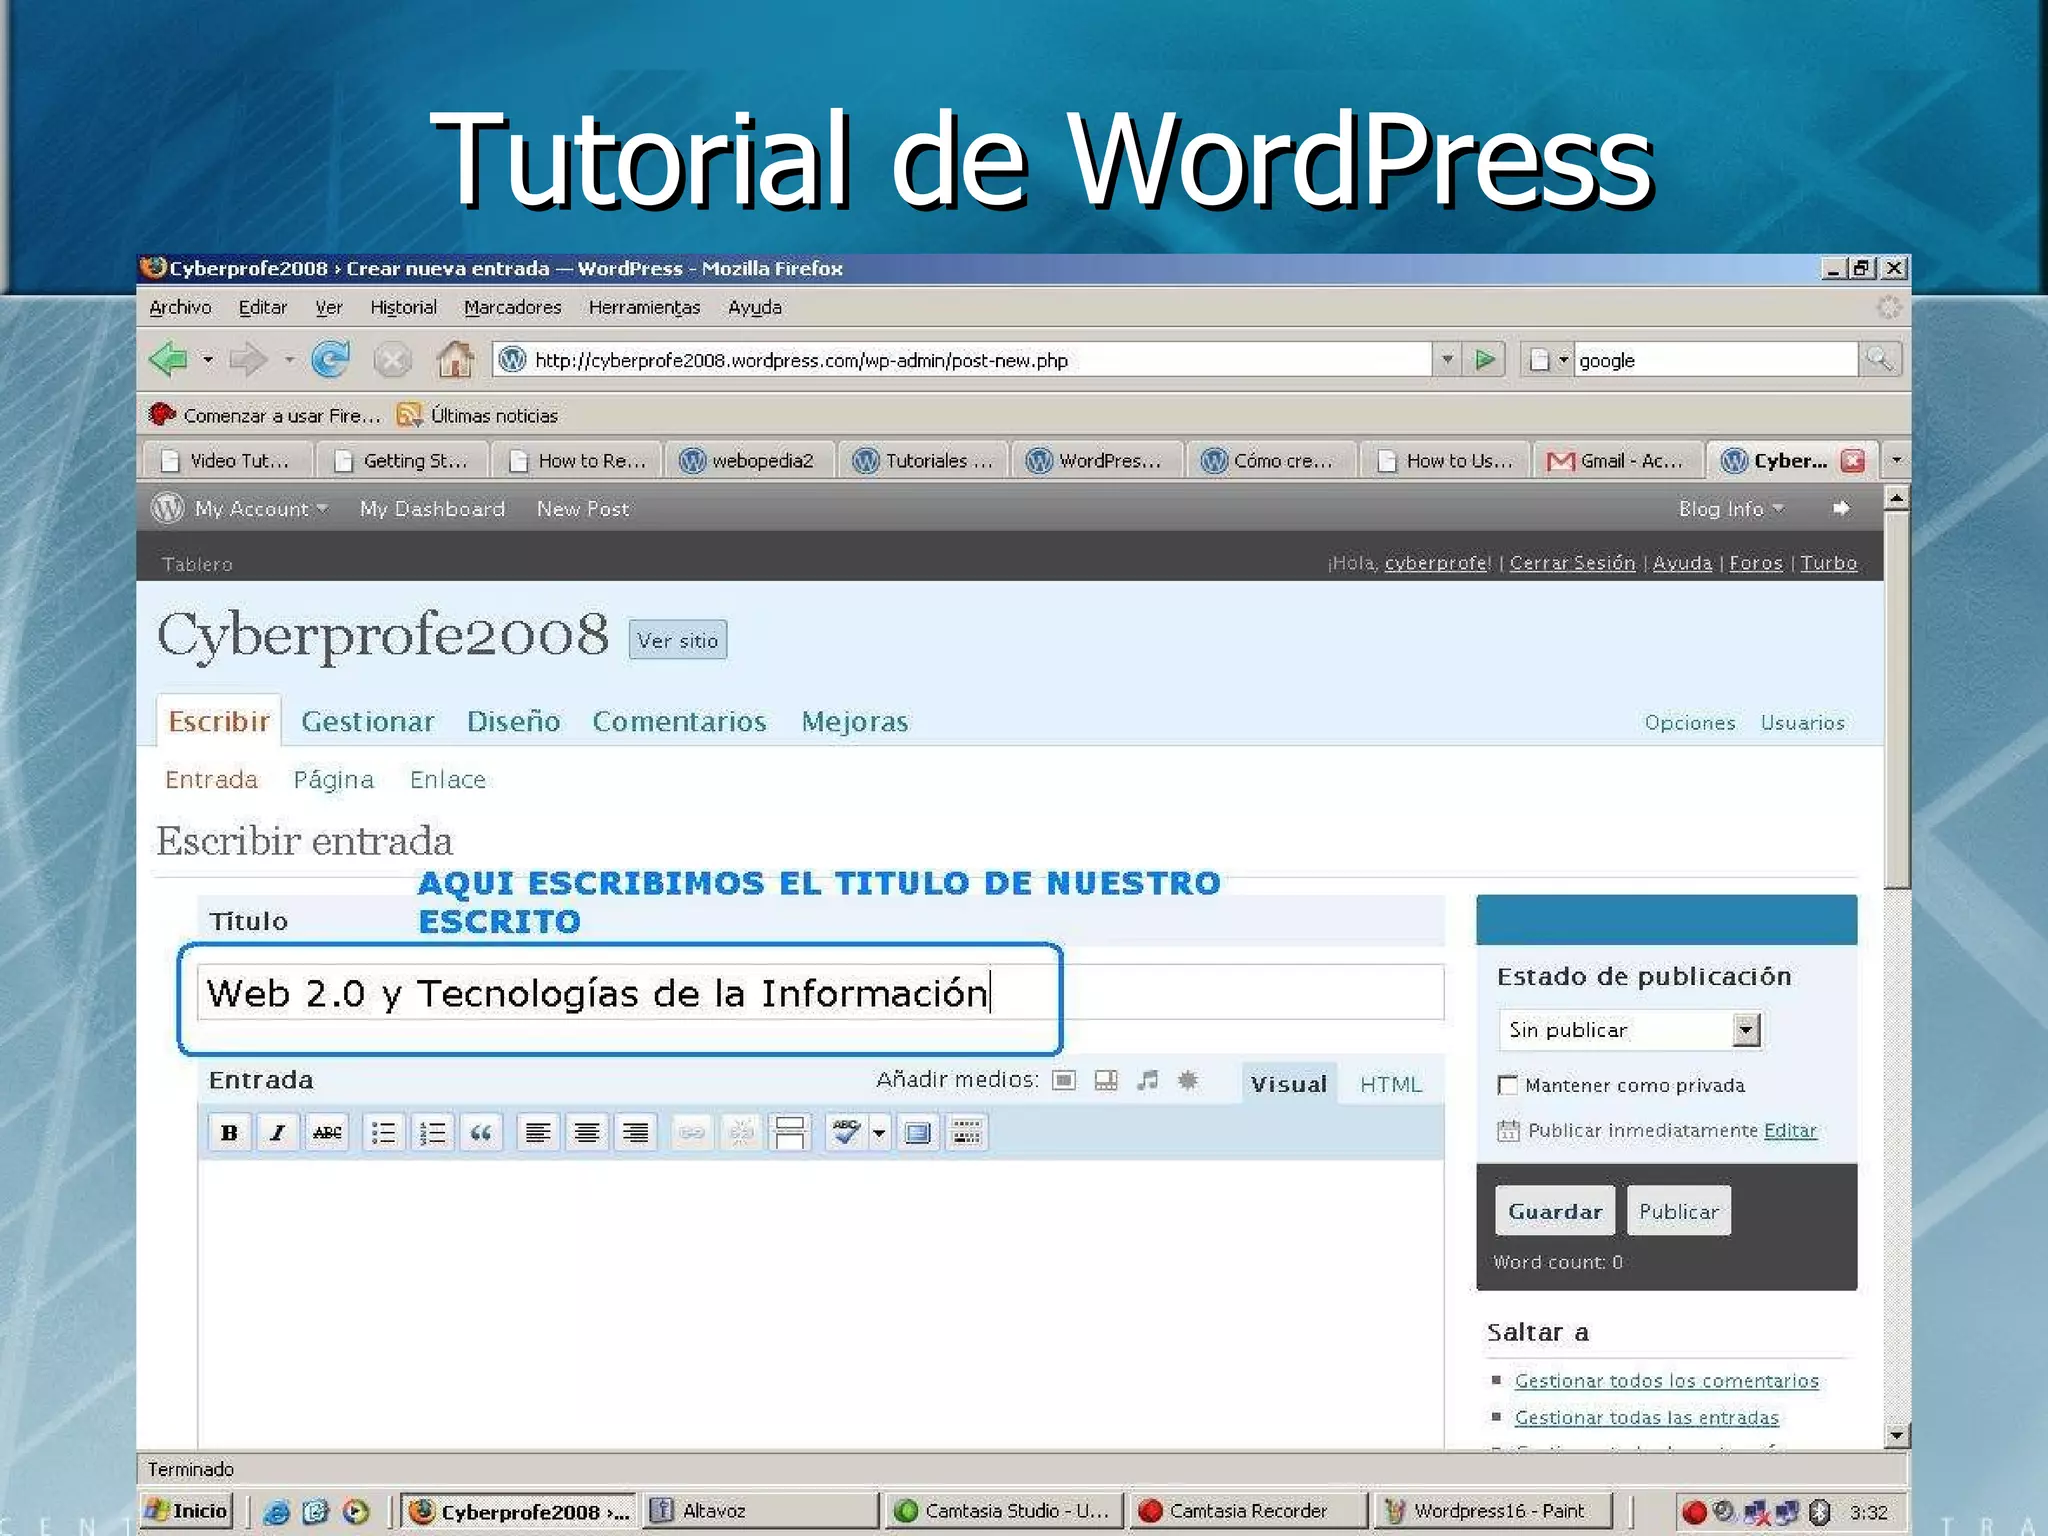Open back button history dropdown

208,359
